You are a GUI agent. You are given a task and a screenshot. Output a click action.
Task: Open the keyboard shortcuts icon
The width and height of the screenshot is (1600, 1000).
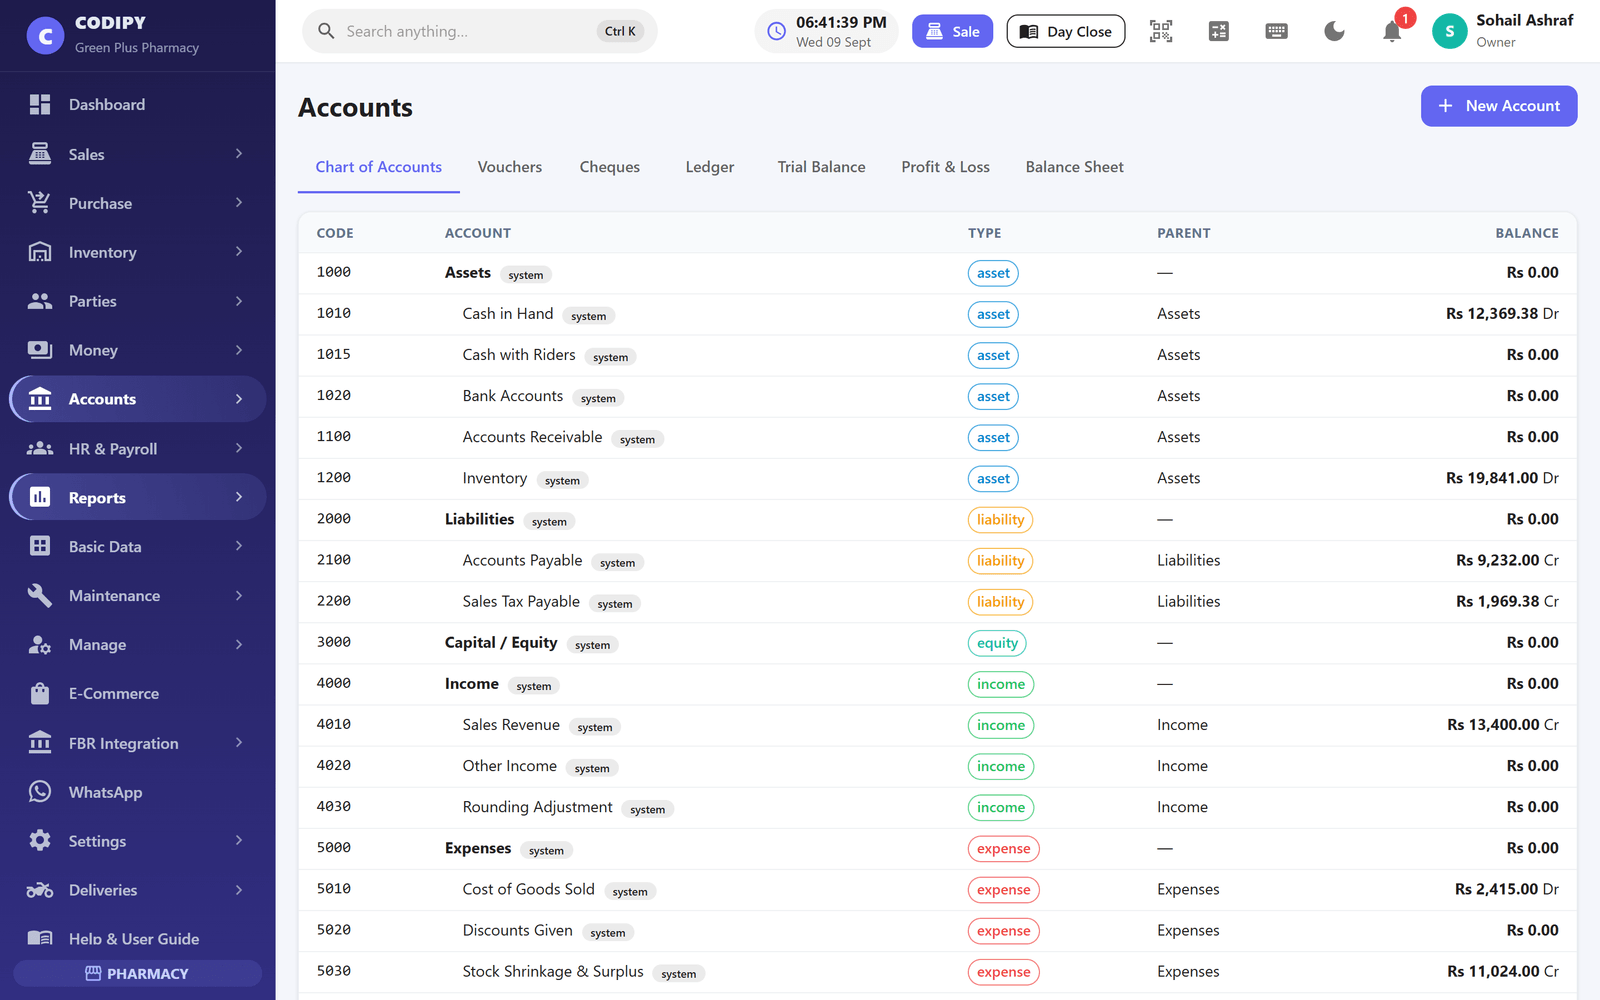tap(1277, 31)
